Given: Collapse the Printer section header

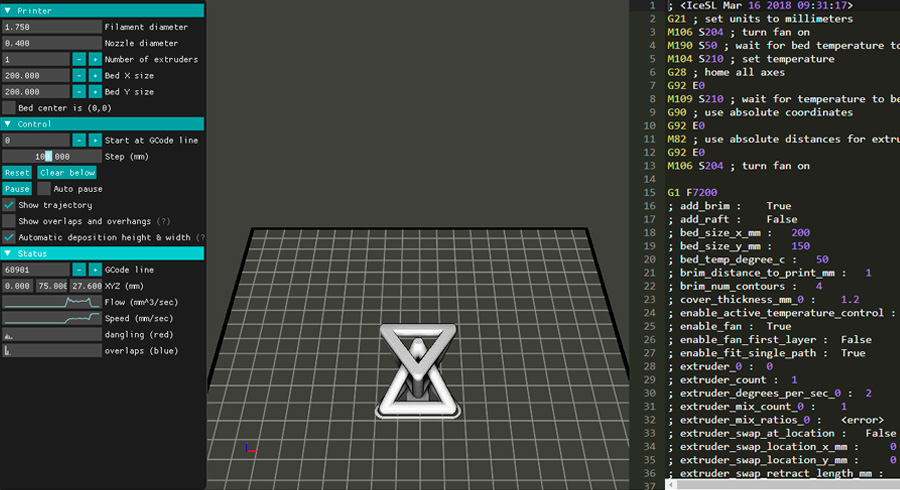Looking at the screenshot, I should point(102,10).
